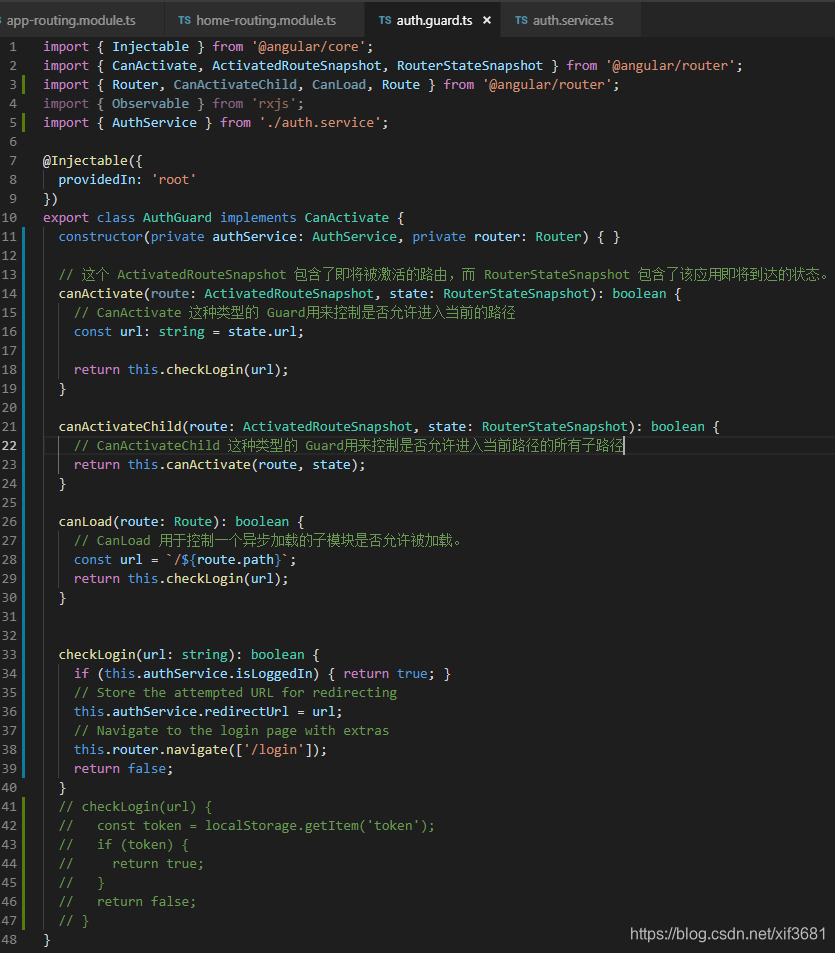The width and height of the screenshot is (835, 953).
Task: Click 'checkLogin' method definition on line 33
Action: [x=97, y=655]
